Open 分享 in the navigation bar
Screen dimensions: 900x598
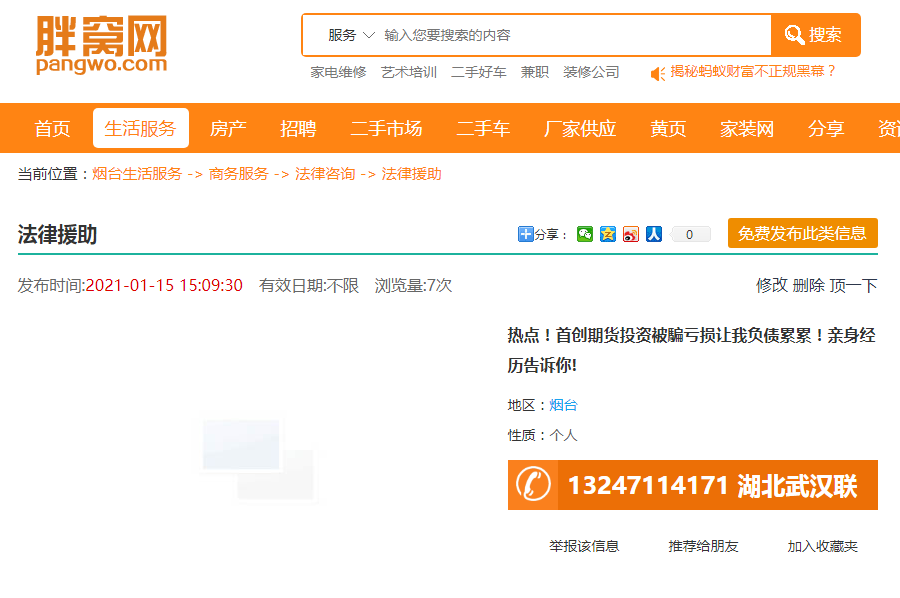(x=827, y=129)
